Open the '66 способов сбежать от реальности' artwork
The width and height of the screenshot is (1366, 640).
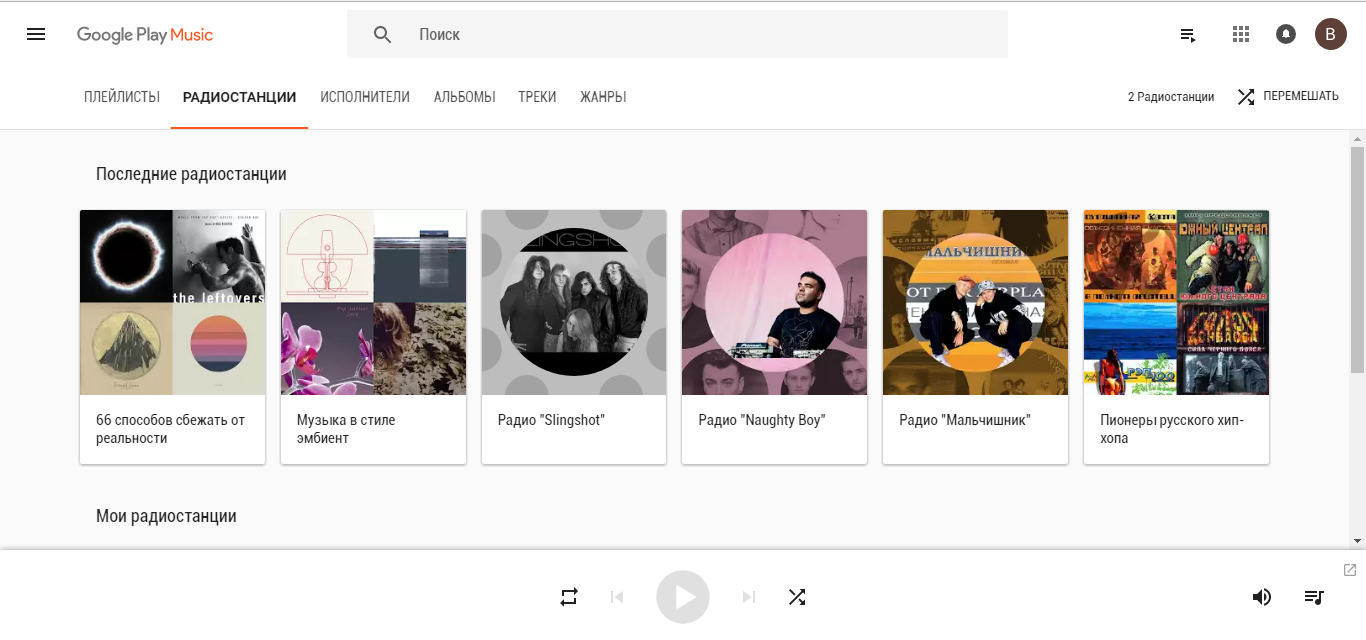pos(173,303)
